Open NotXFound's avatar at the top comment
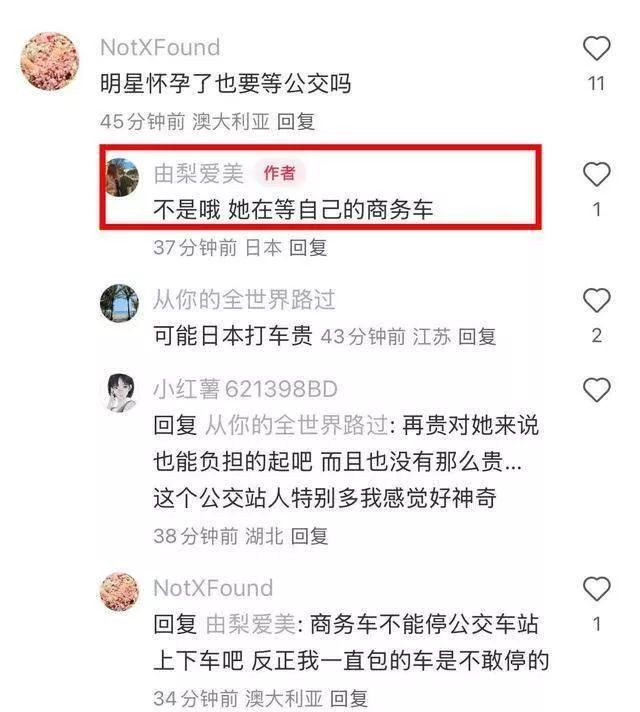 tap(50, 61)
